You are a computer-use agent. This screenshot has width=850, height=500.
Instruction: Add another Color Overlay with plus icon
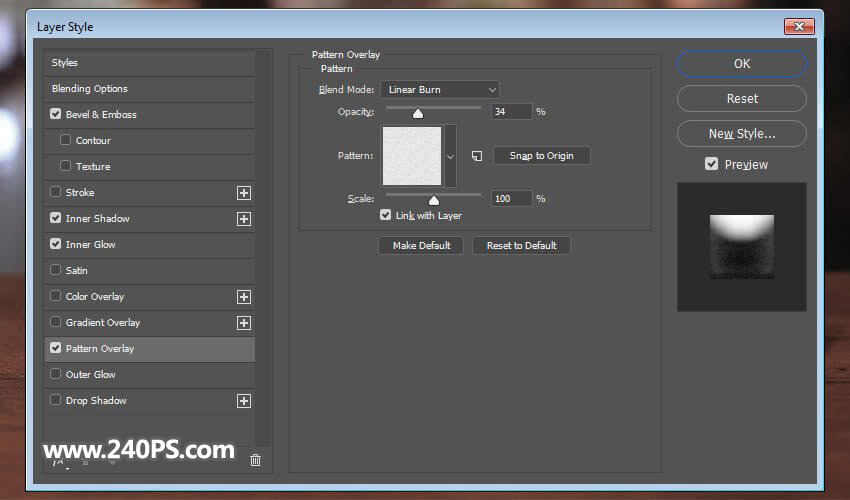coord(244,297)
